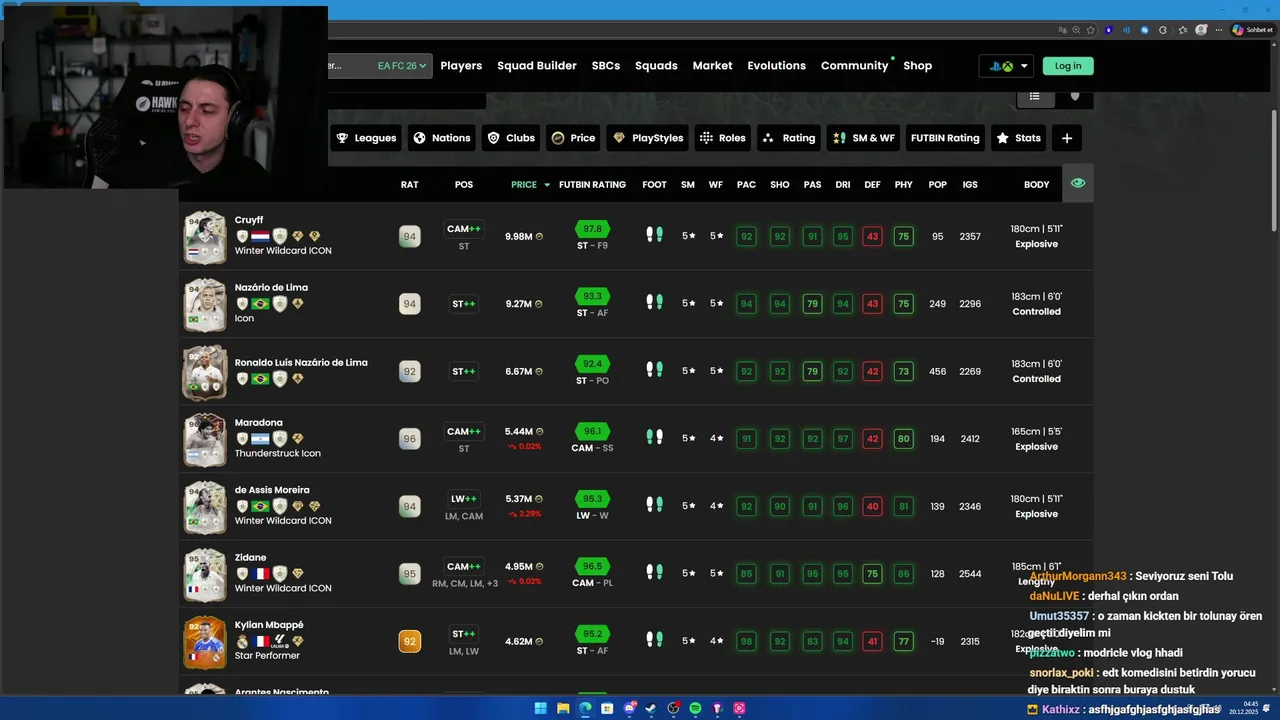Viewport: 1280px width, 720px height.
Task: Open Spotify from the taskbar
Action: tap(695, 708)
